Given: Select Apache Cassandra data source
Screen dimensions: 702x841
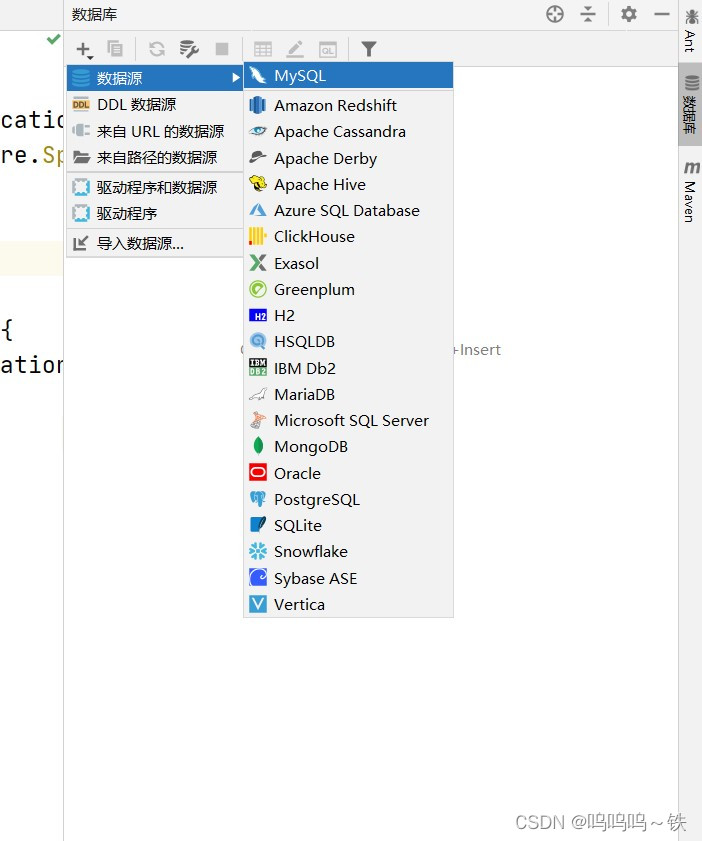Looking at the screenshot, I should click(349, 131).
